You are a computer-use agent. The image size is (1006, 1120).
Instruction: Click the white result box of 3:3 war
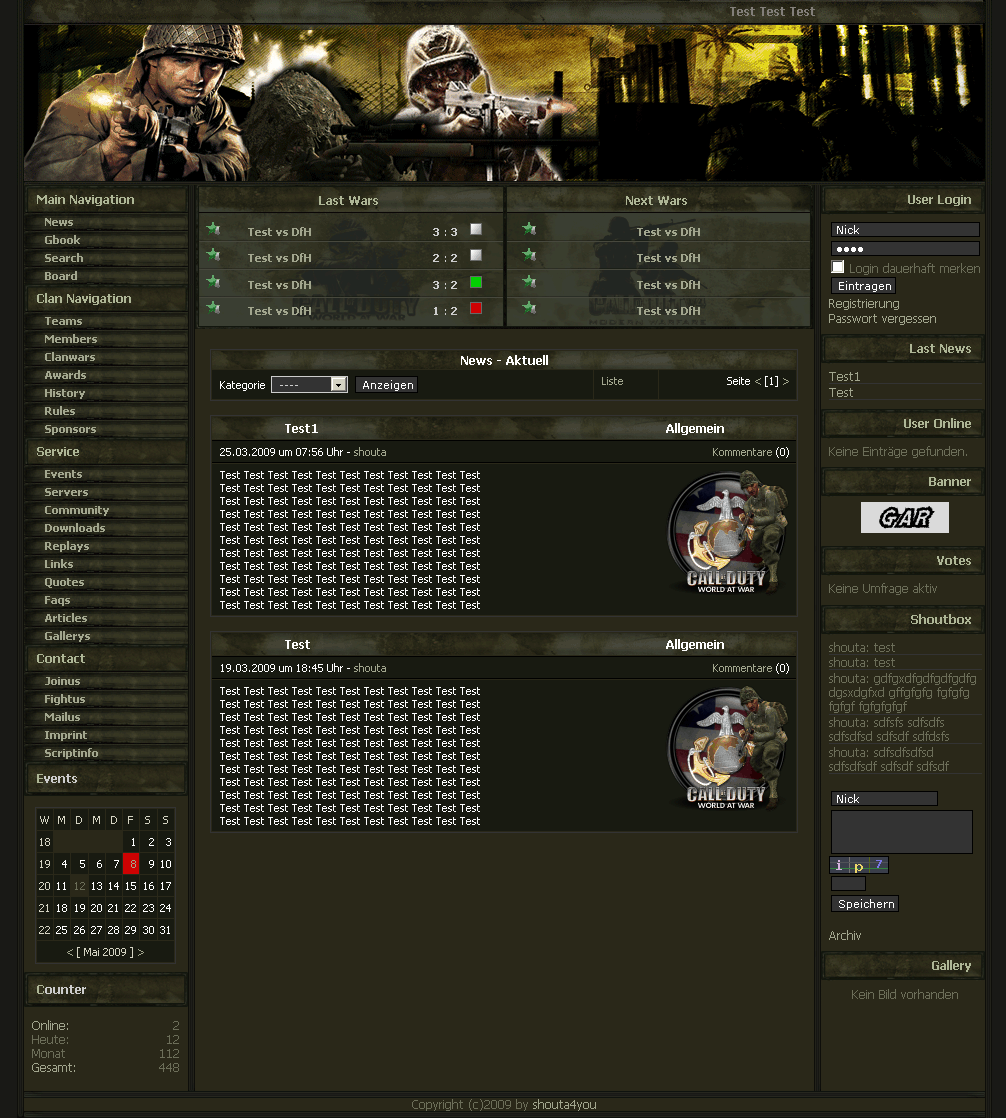click(476, 229)
